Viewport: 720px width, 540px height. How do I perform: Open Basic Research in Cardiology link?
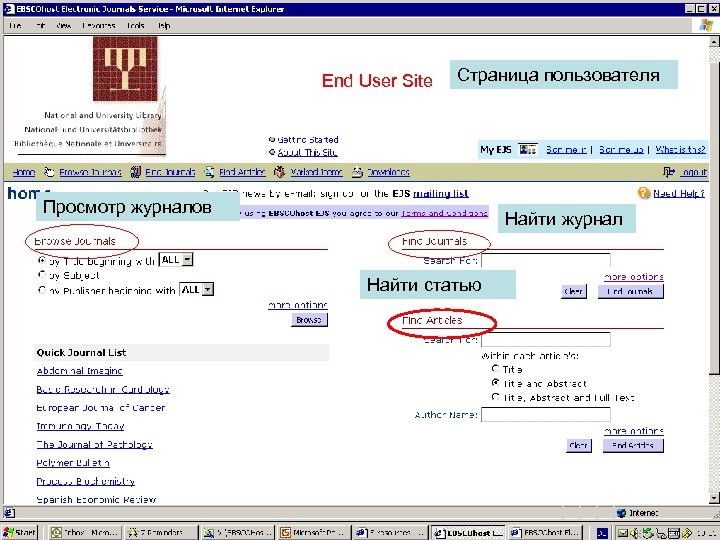pyautogui.click(x=103, y=389)
